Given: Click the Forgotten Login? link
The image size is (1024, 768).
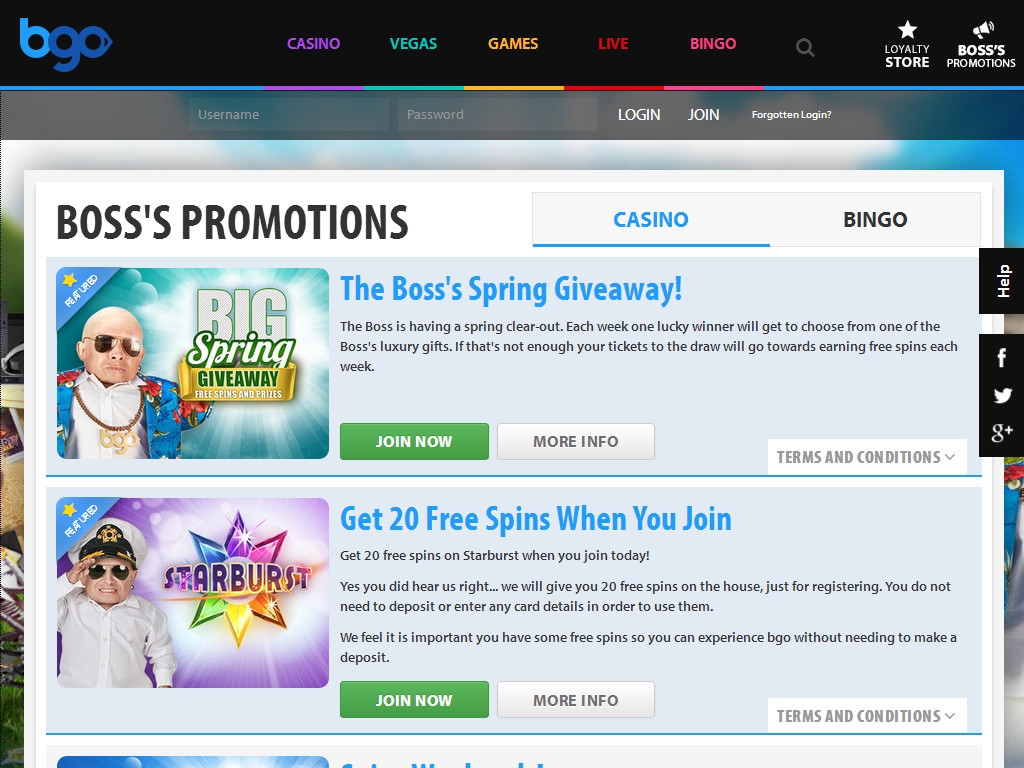Looking at the screenshot, I should 792,115.
